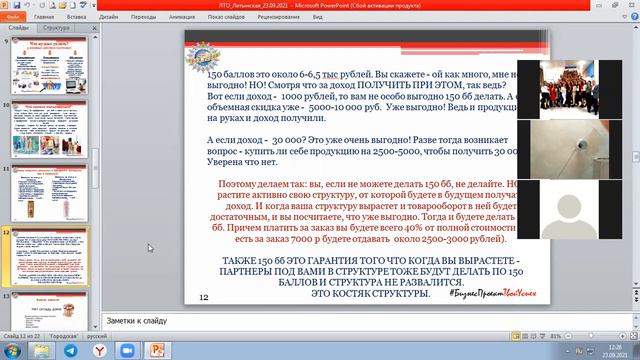Show hidden system tray icons arrow
This screenshot has width=640, height=360.
(x=568, y=351)
